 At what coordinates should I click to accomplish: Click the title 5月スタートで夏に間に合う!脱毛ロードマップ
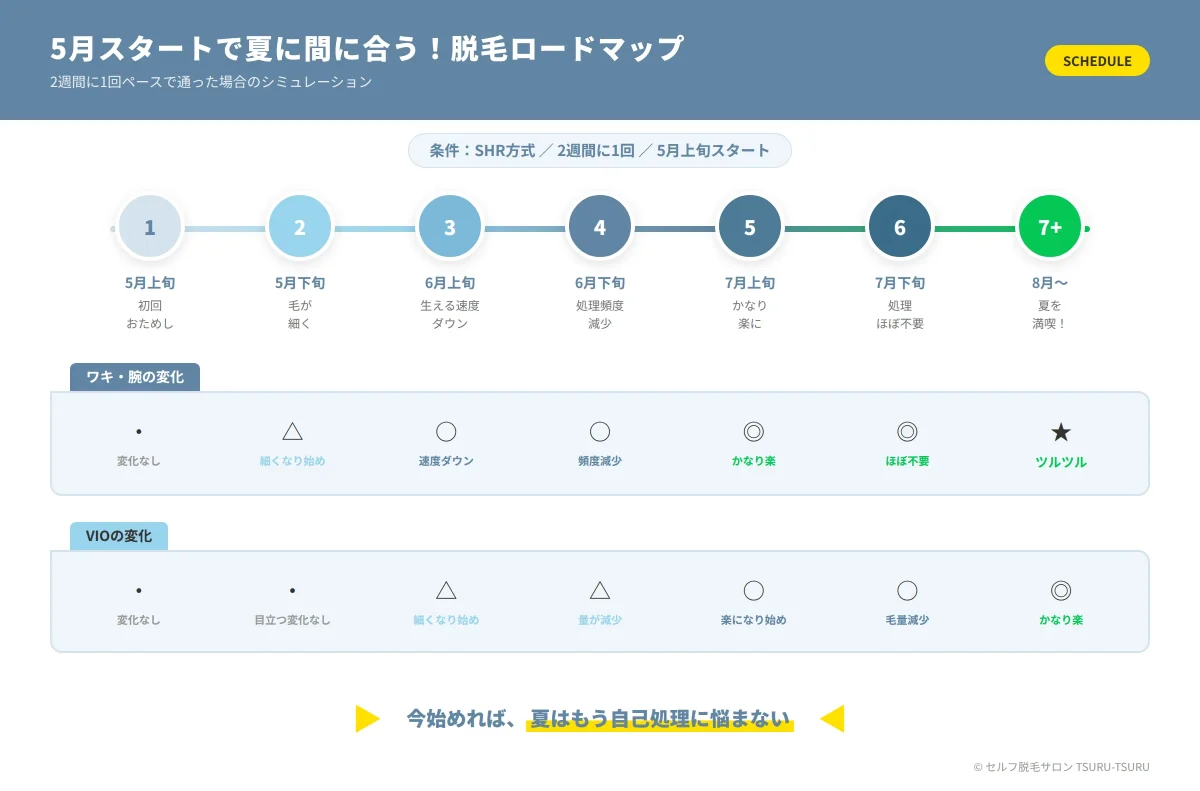click(x=367, y=48)
